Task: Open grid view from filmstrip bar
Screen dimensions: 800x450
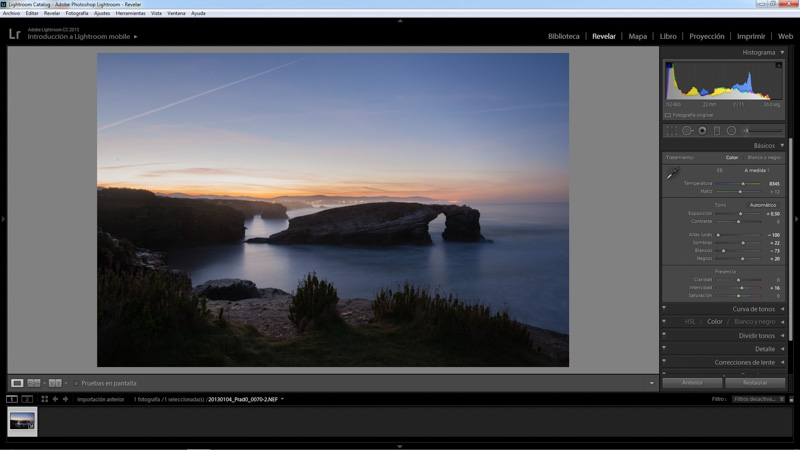Action: click(x=44, y=399)
